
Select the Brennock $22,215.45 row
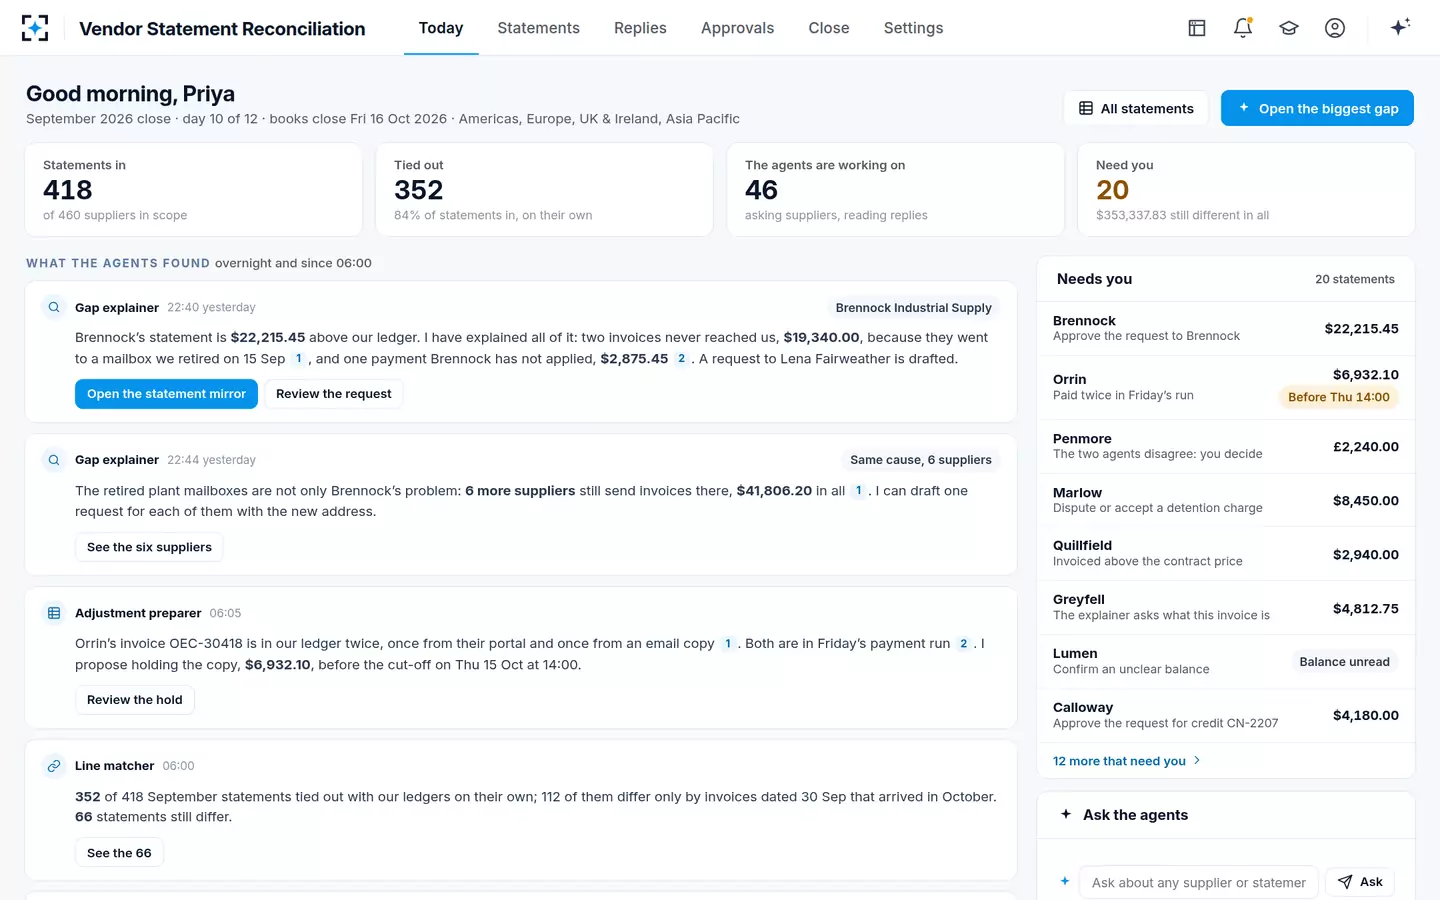[1226, 328]
